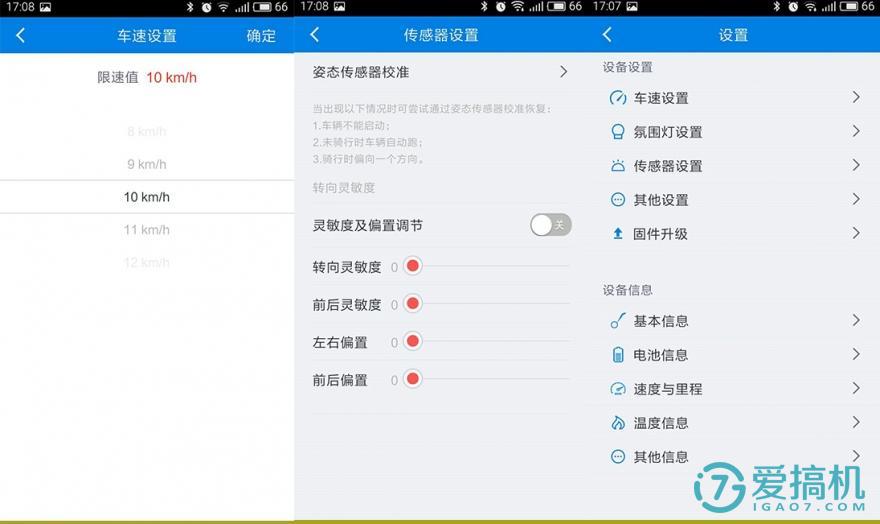The image size is (880, 524).
Task: Tap image notification icon in left status bar
Action: [x=44, y=7]
